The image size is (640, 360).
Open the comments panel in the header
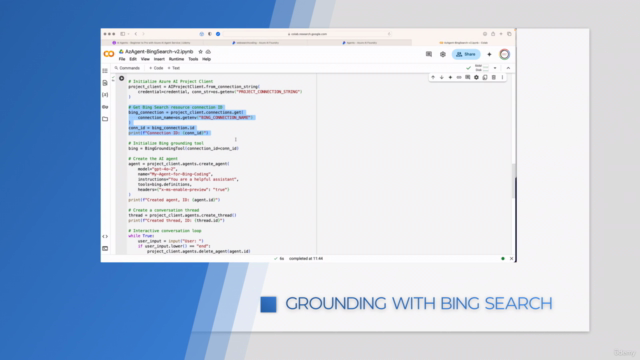(x=429, y=54)
